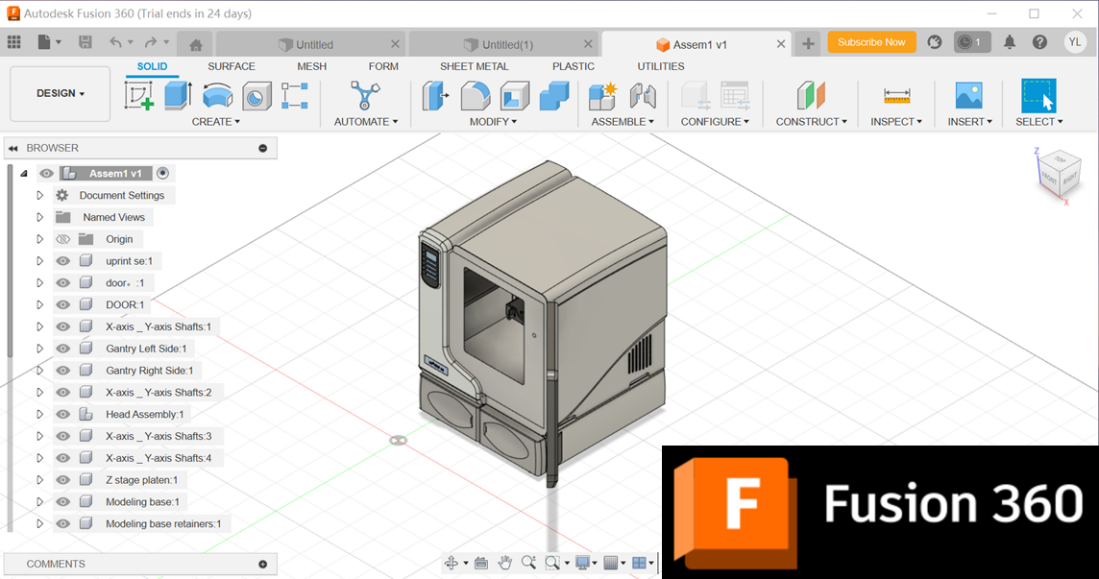The image size is (1099, 579).
Task: Select the Create Sketch tool
Action: coord(139,95)
